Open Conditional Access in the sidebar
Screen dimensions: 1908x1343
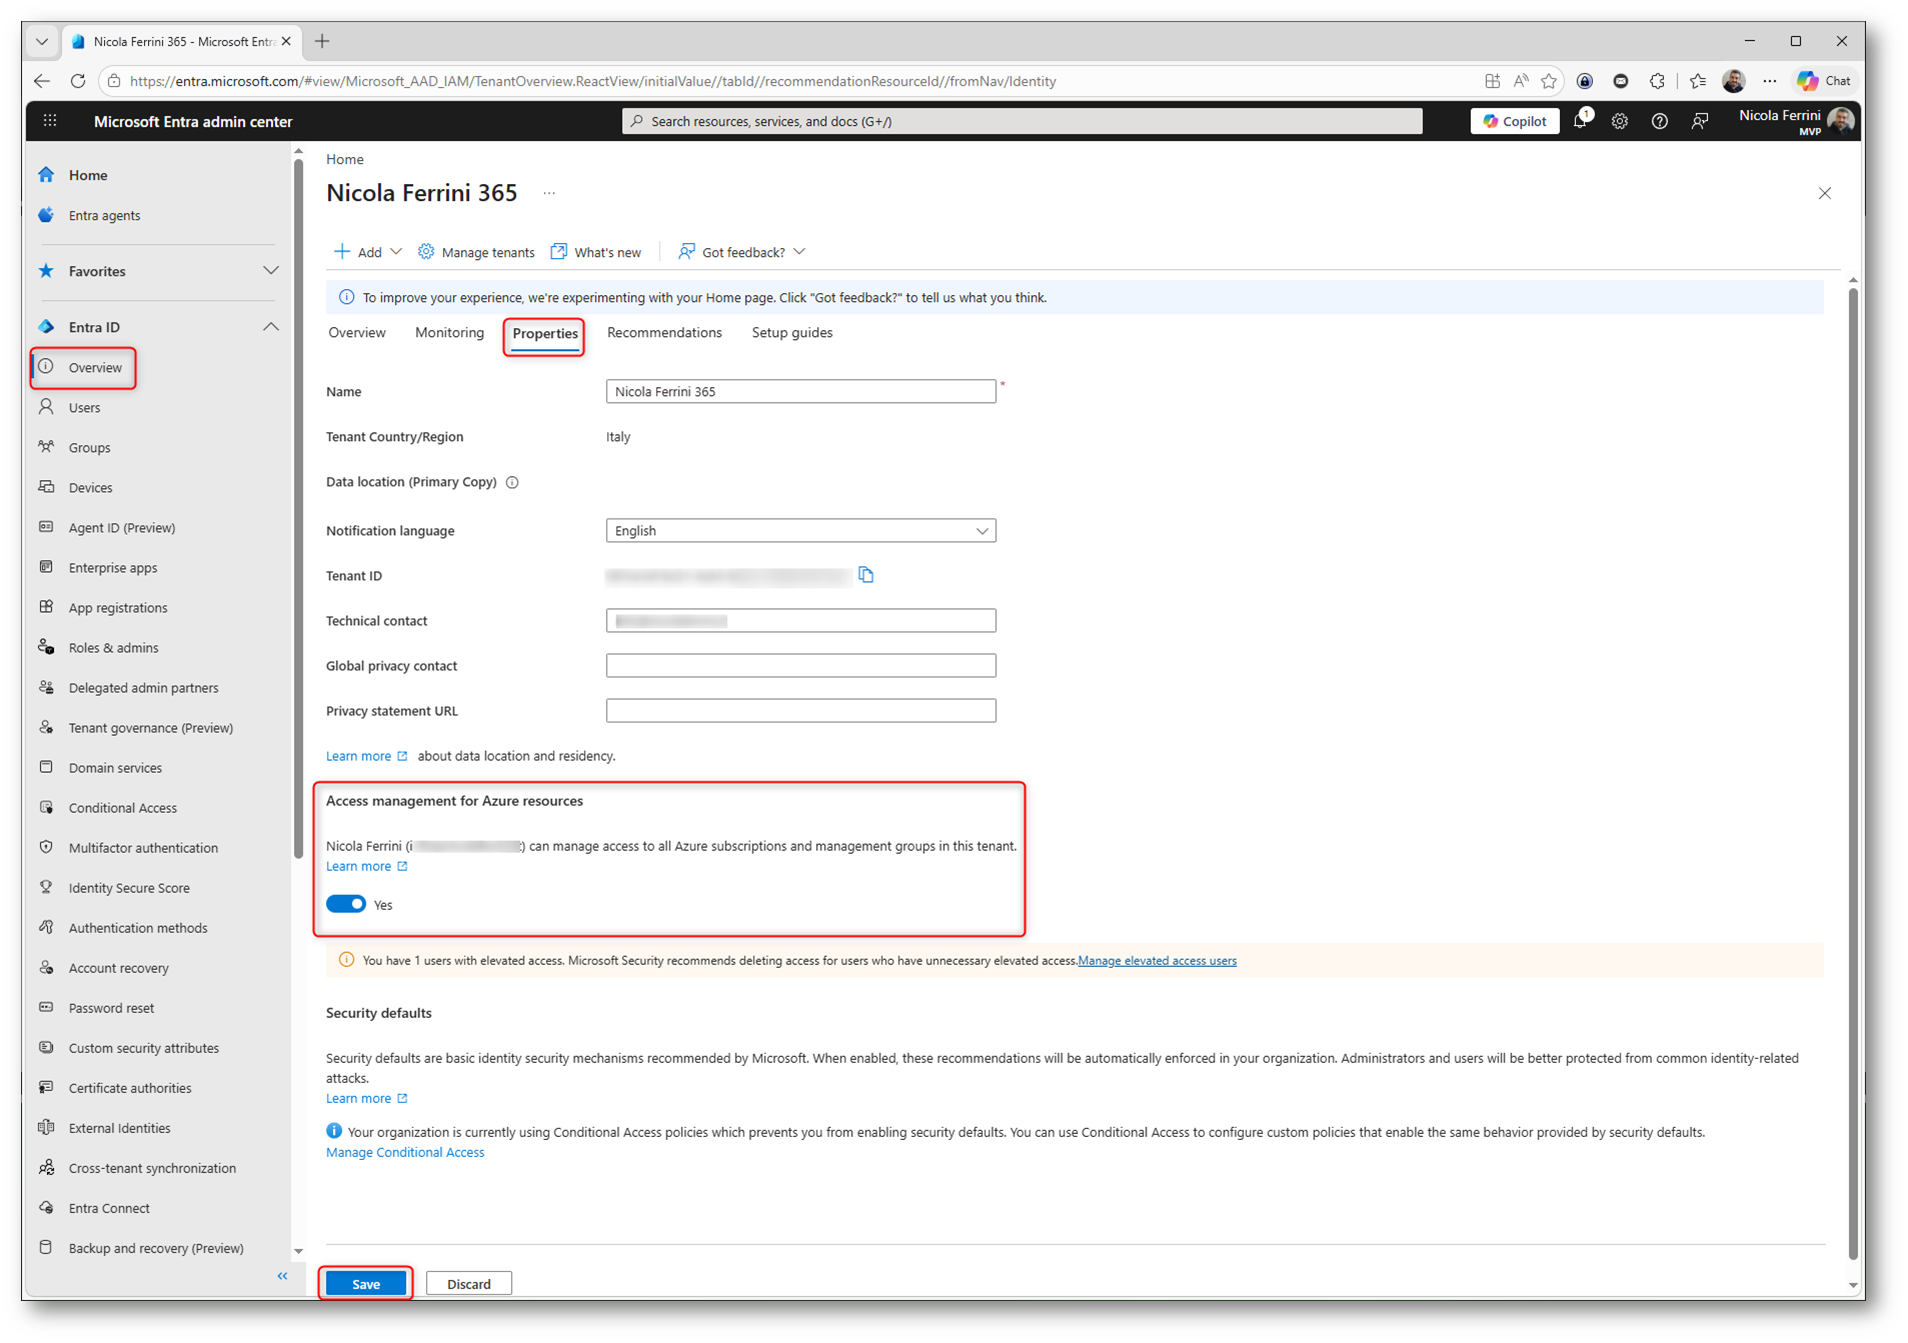(x=122, y=808)
